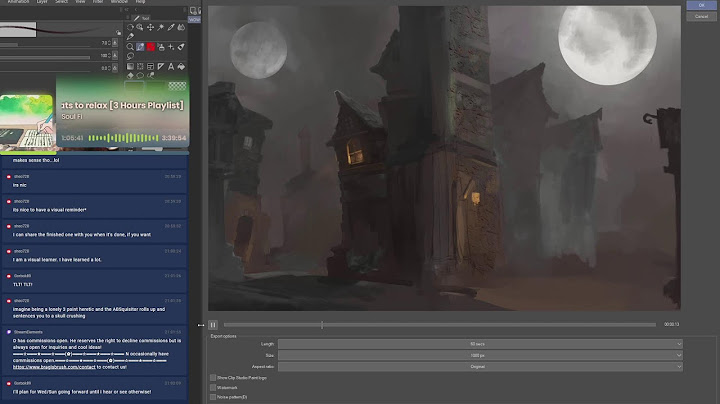The image size is (720, 404).
Task: Open the Filter menu
Action: (x=98, y=2)
